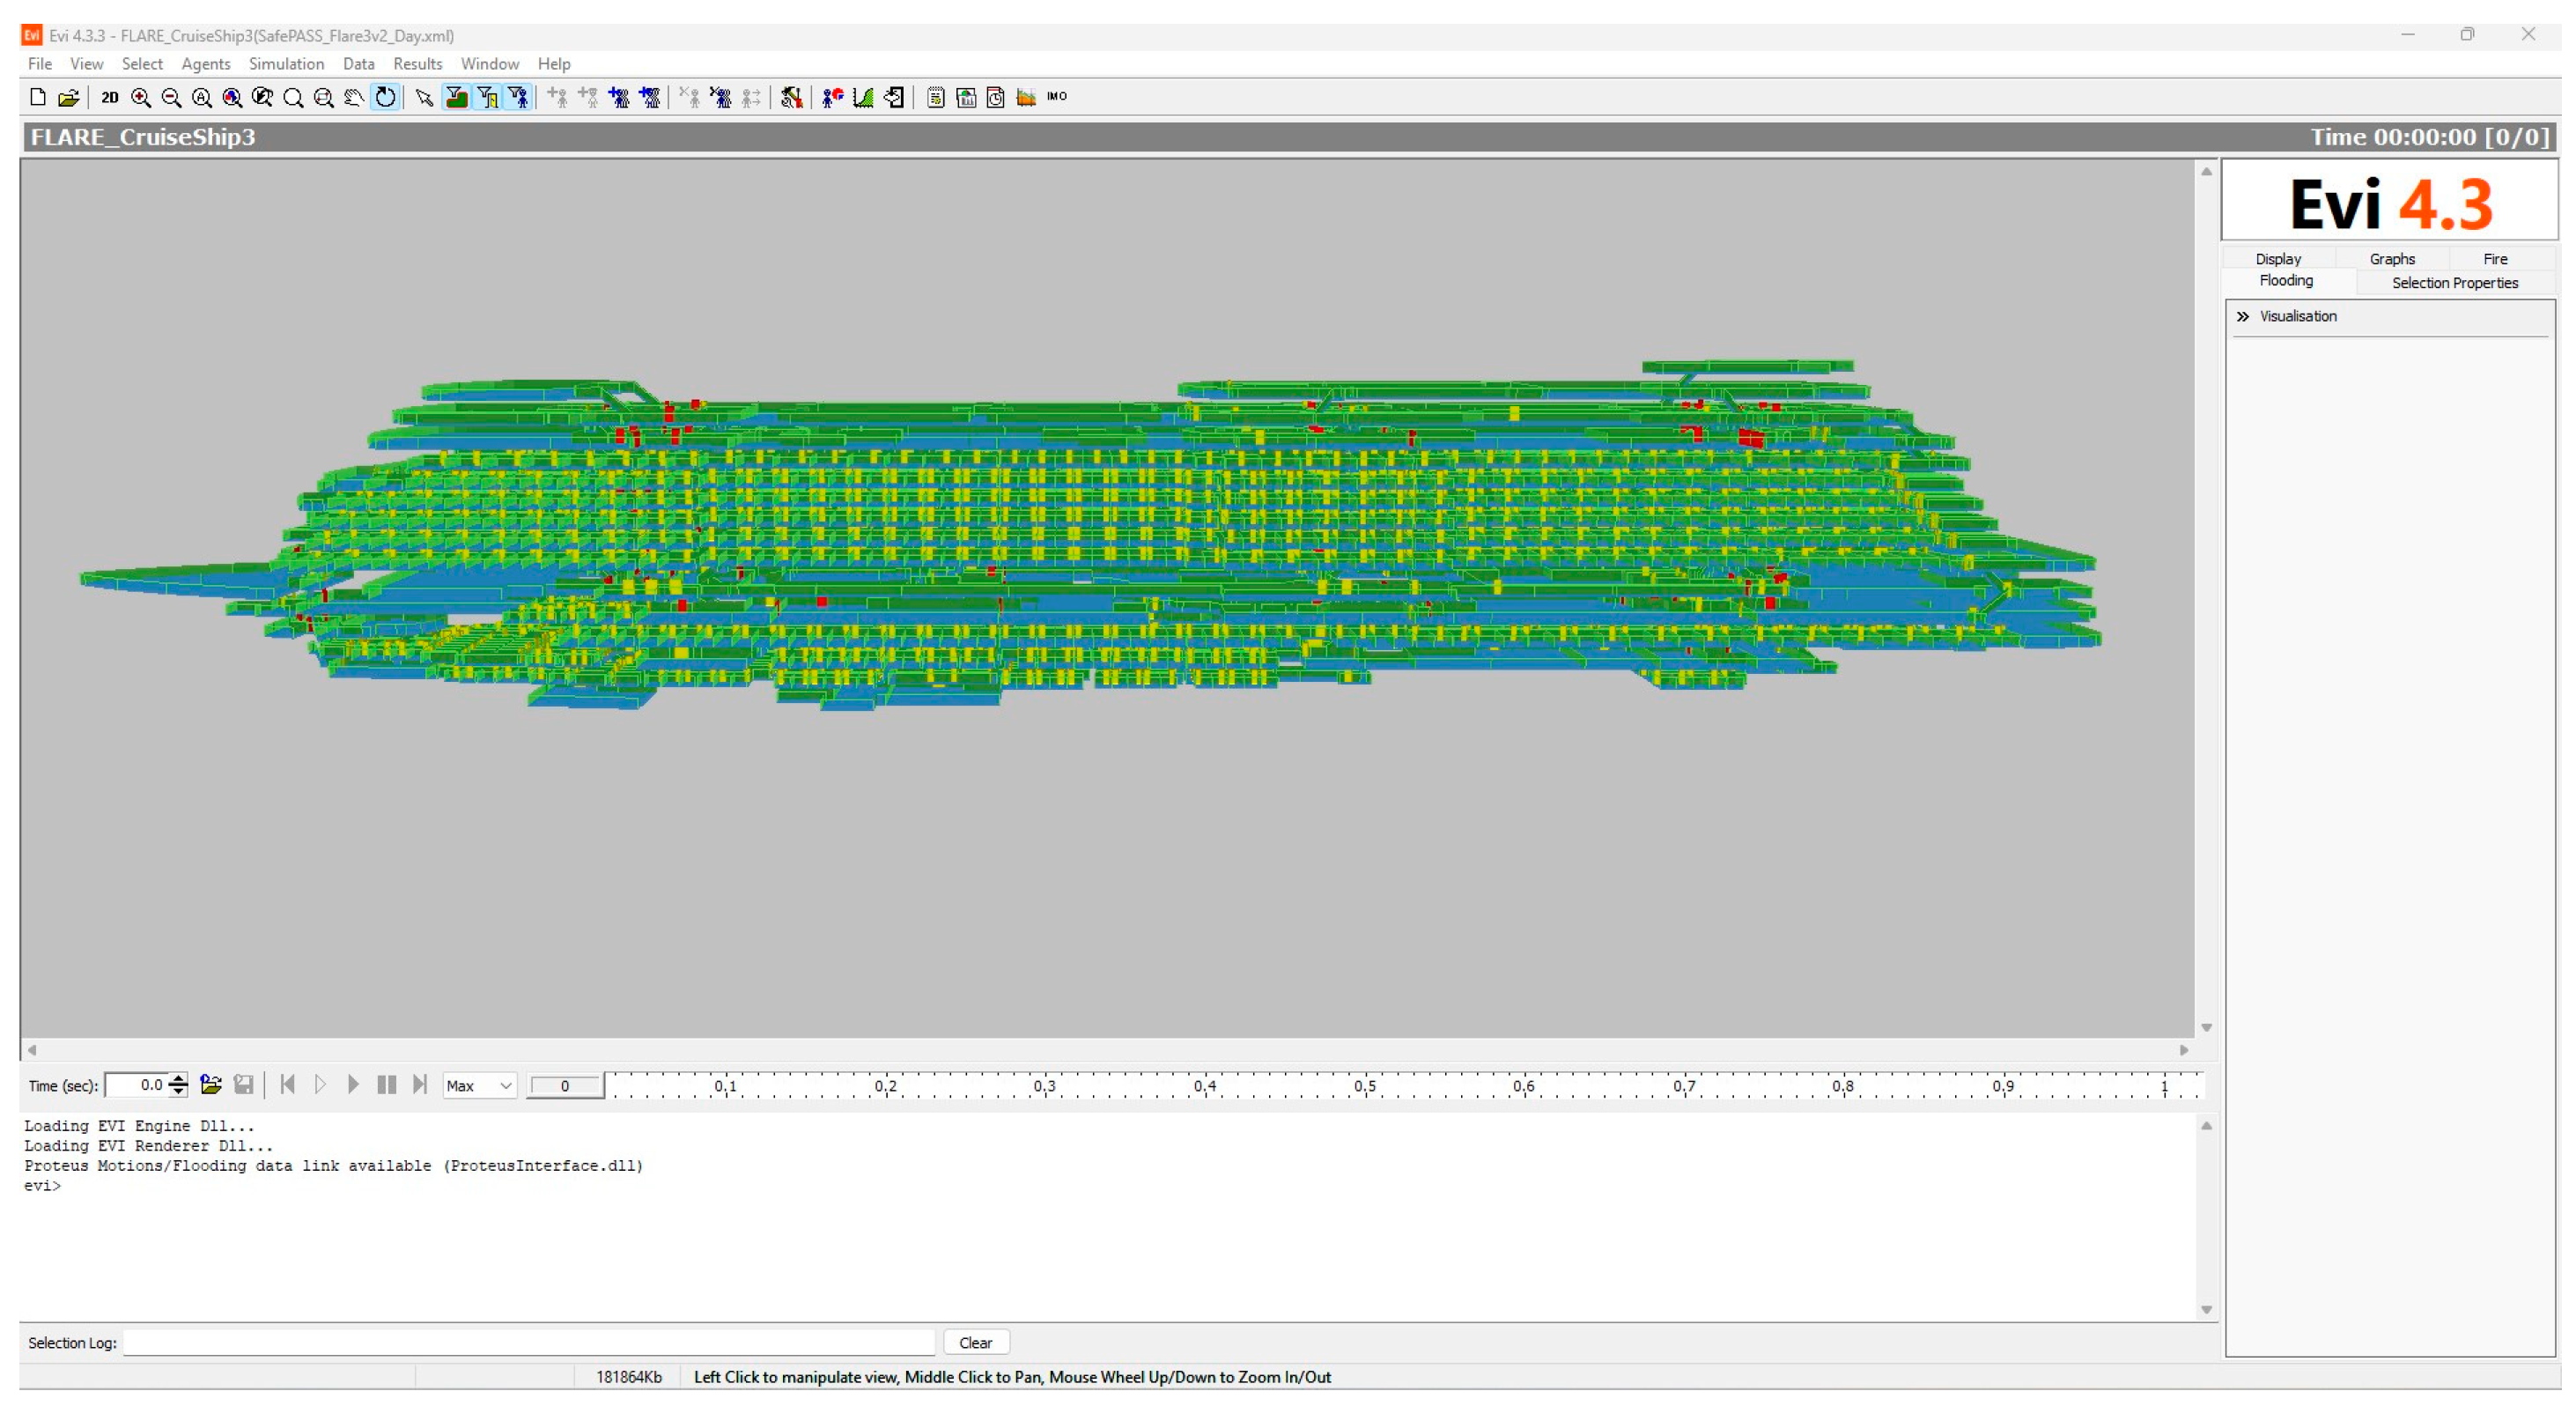Click the zoom out magnifier icon
This screenshot has height=1406, width=2576.
tap(171, 97)
